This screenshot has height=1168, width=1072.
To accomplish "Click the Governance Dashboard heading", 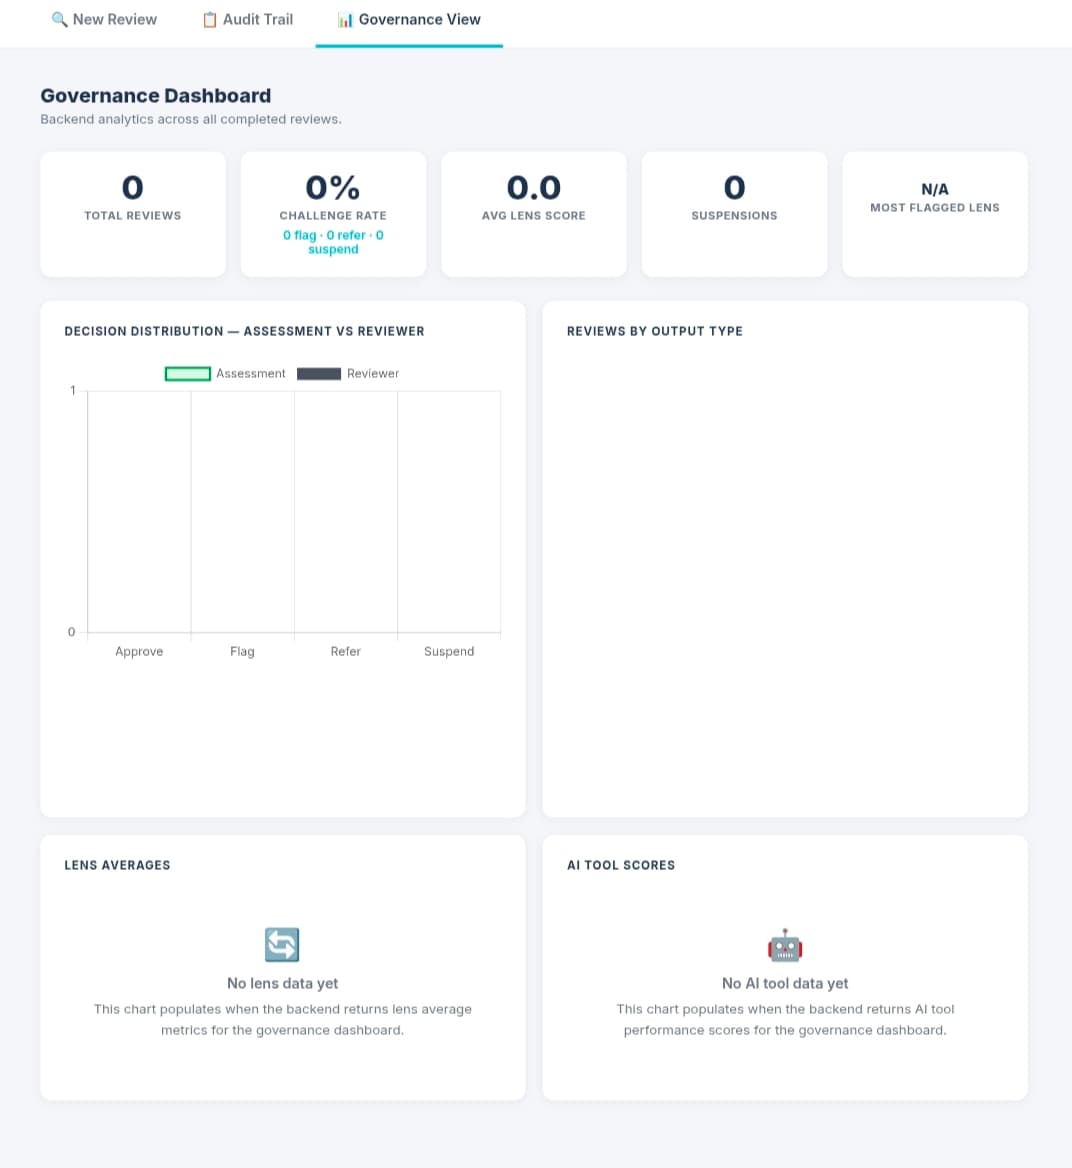I will tap(156, 96).
